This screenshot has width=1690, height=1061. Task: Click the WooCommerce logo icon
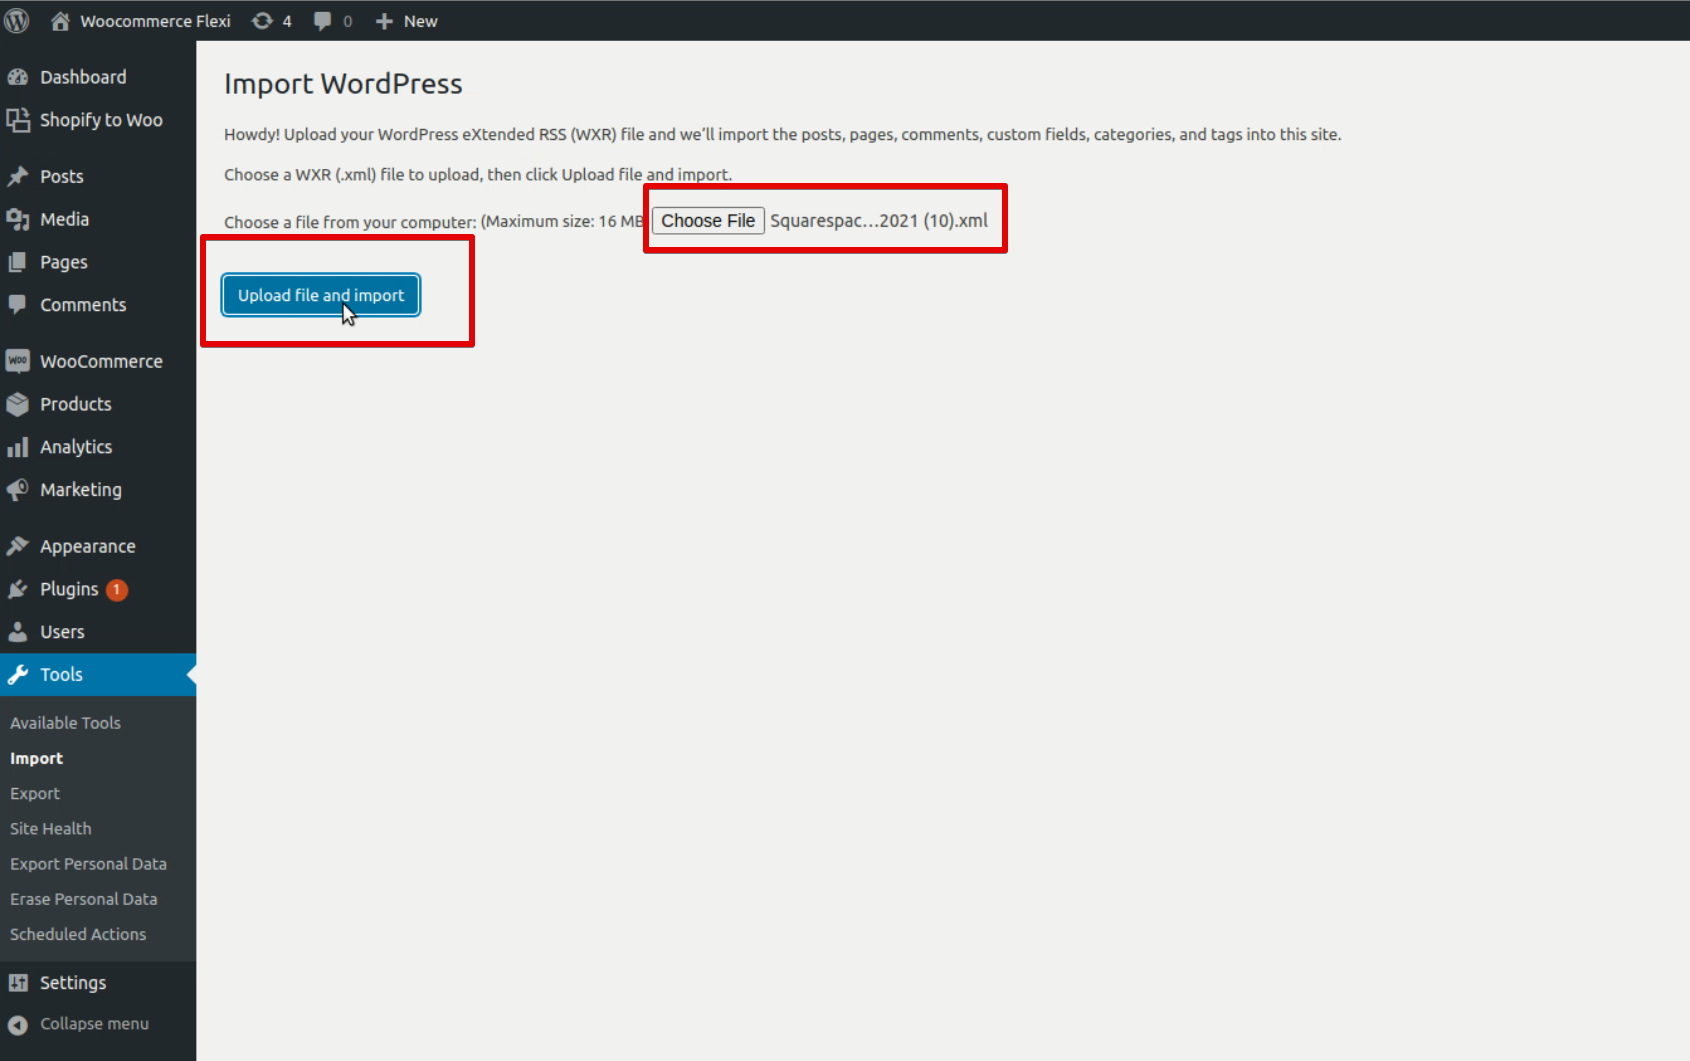point(18,361)
